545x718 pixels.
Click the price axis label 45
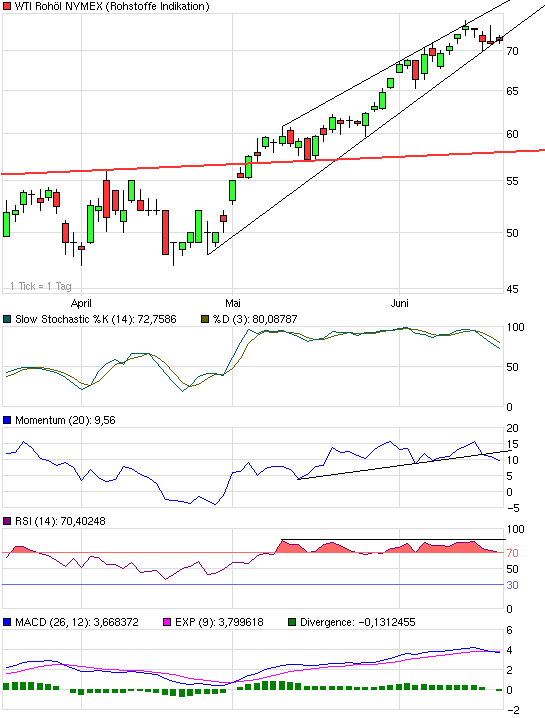(512, 289)
